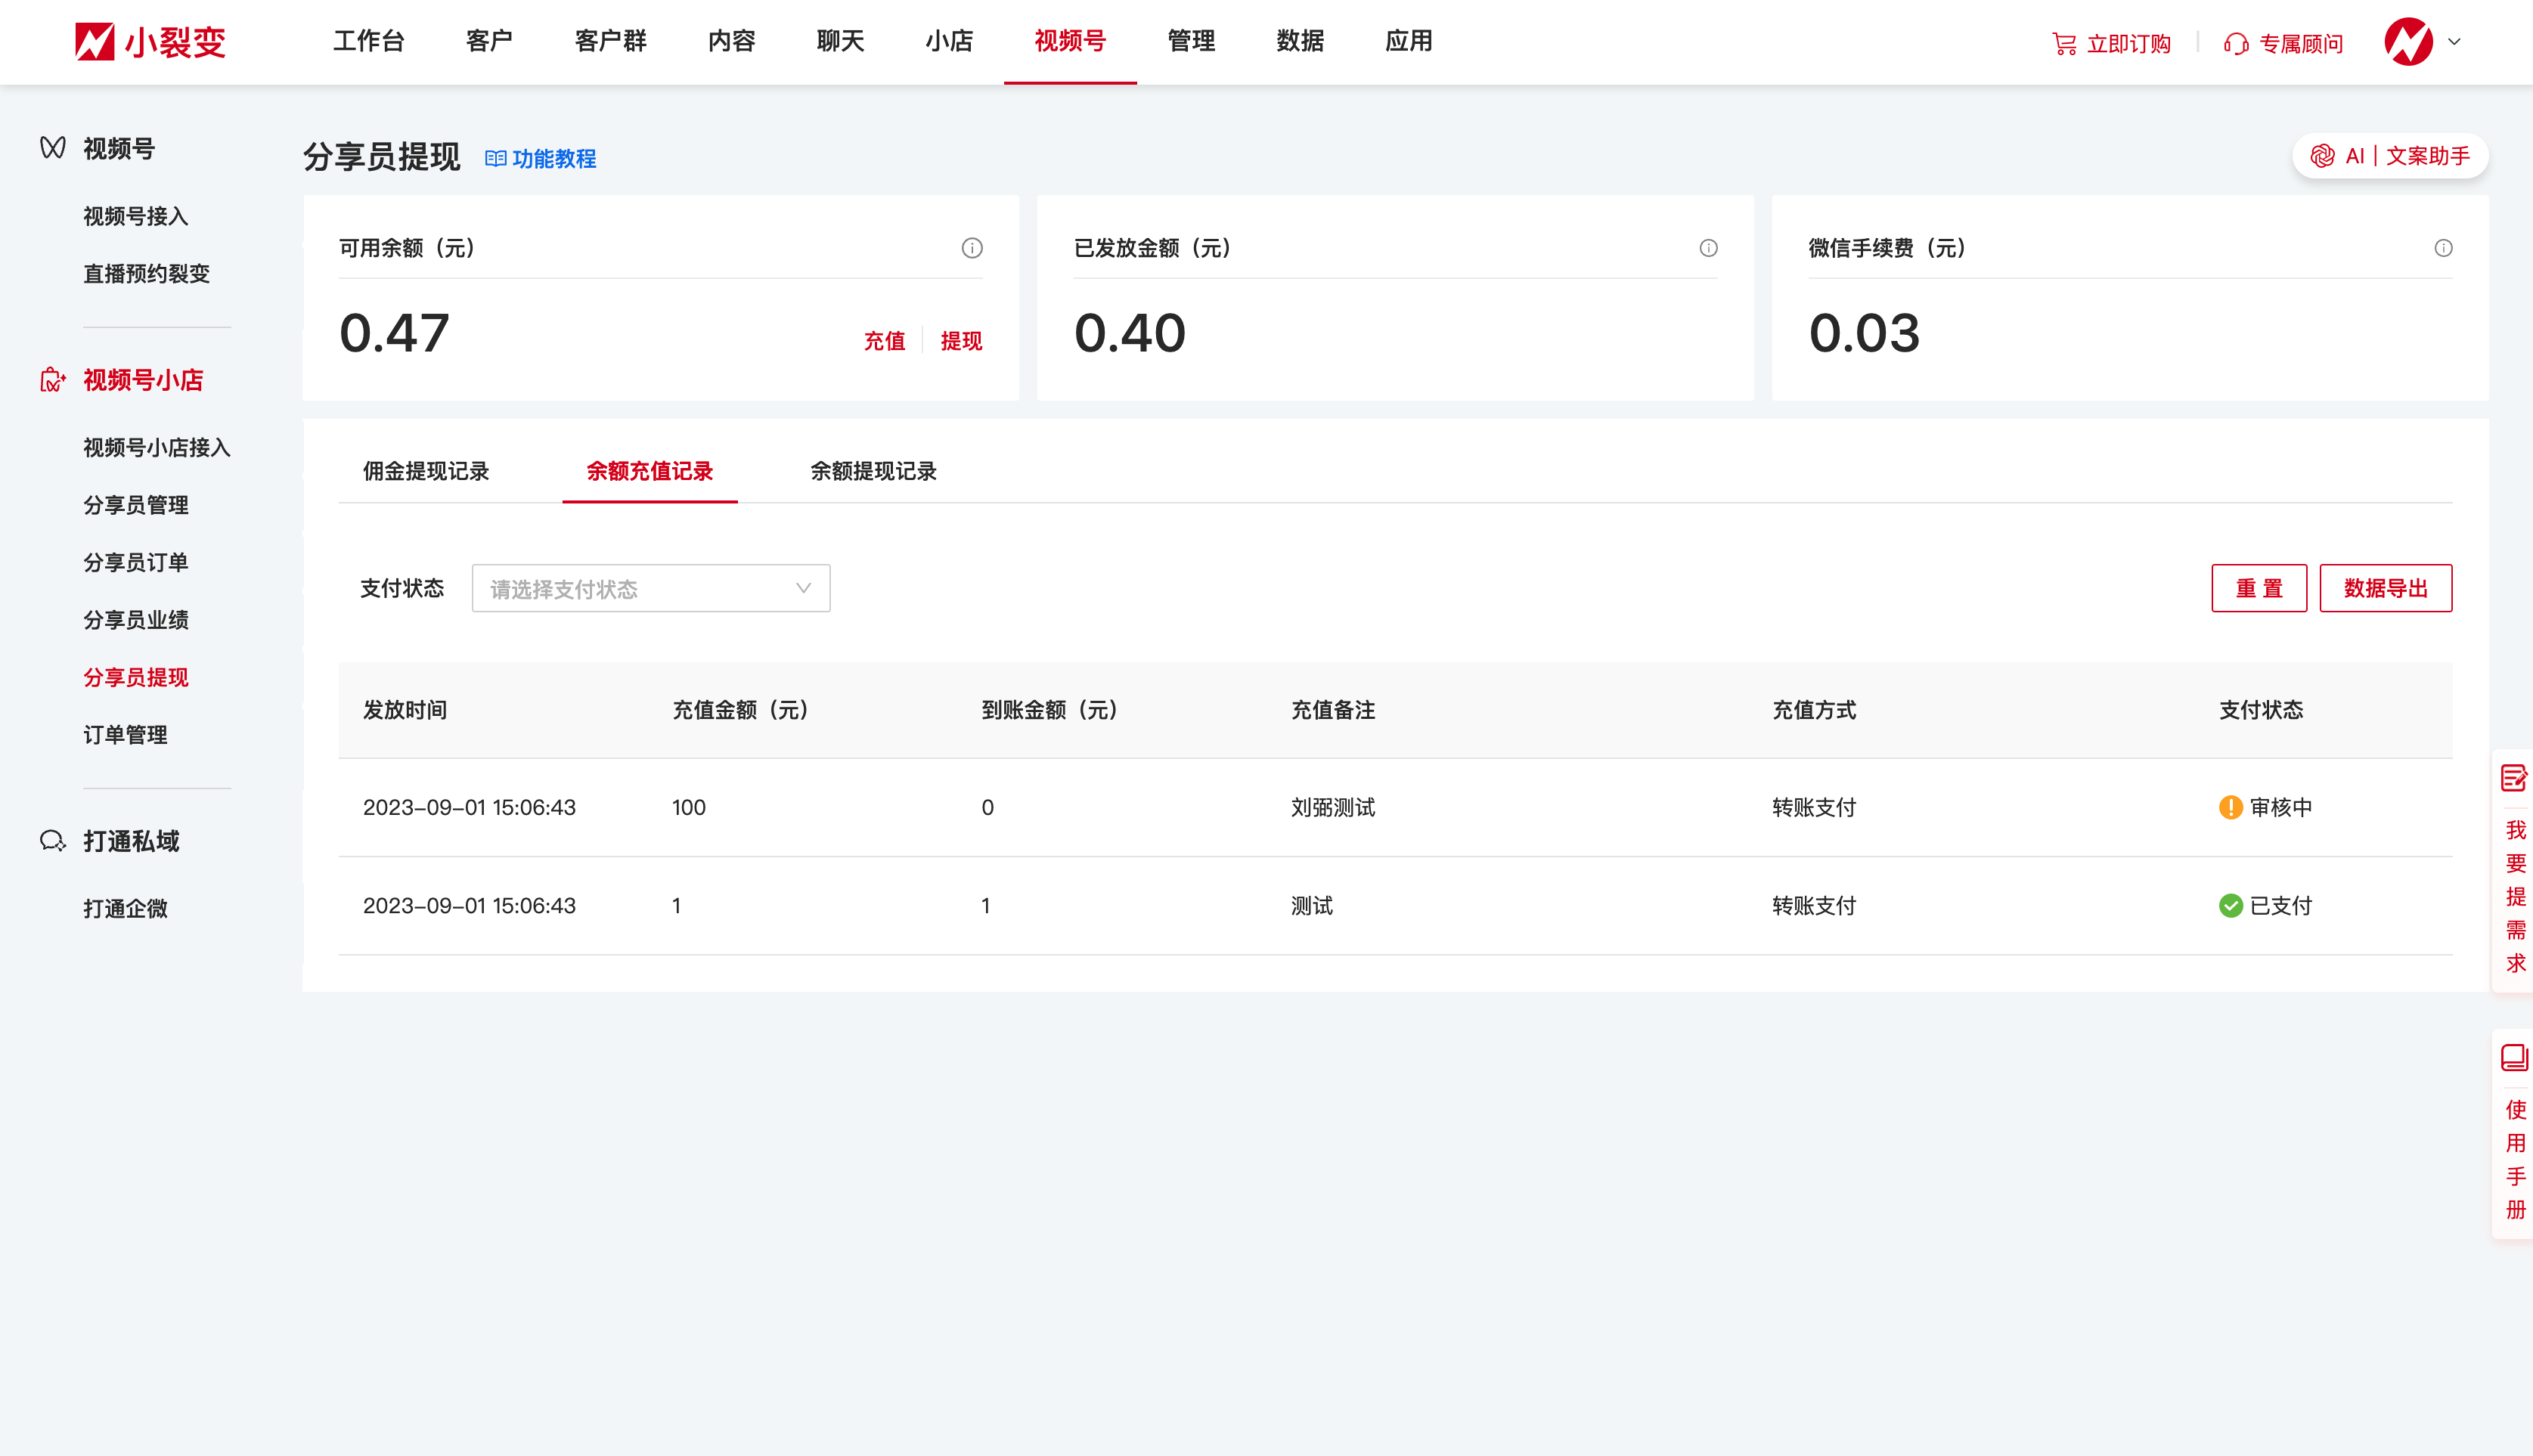Open 分享员业绩 in sidebar

pos(136,620)
